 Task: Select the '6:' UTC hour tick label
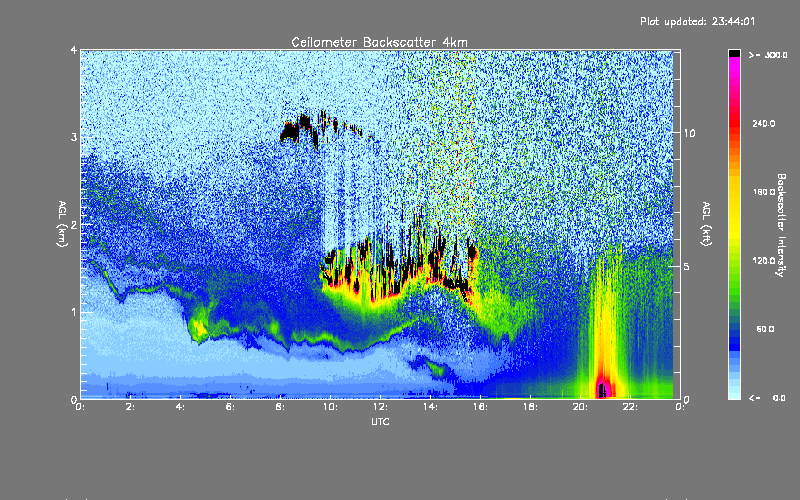point(230,407)
